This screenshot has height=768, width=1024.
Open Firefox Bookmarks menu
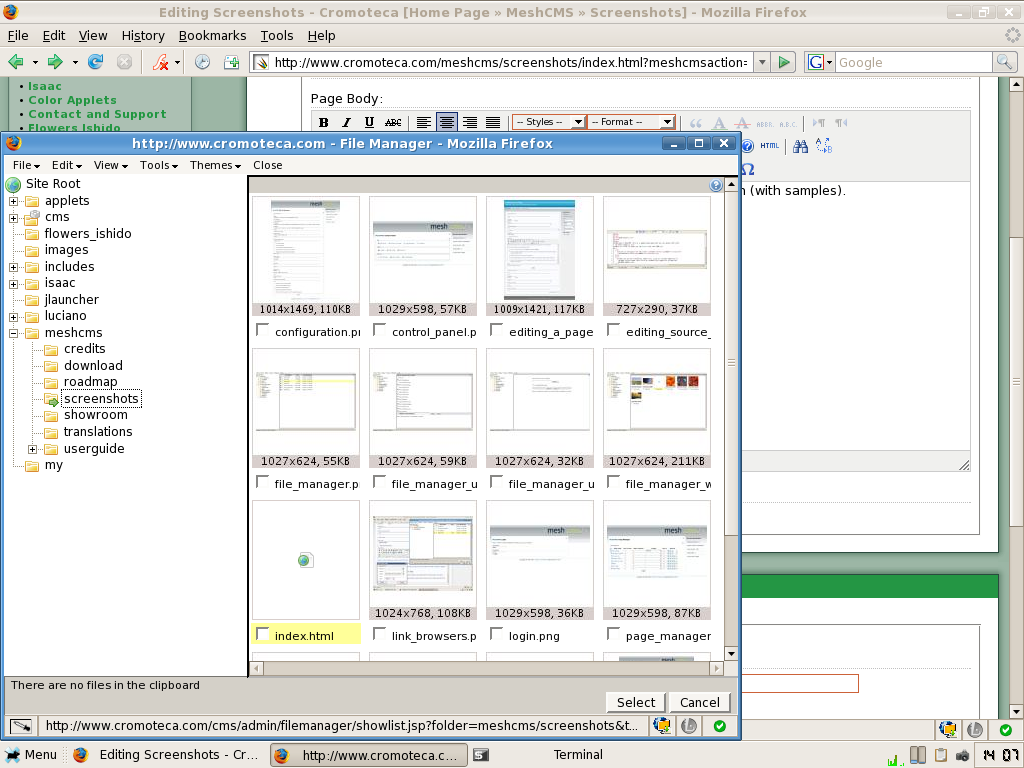click(x=212, y=35)
